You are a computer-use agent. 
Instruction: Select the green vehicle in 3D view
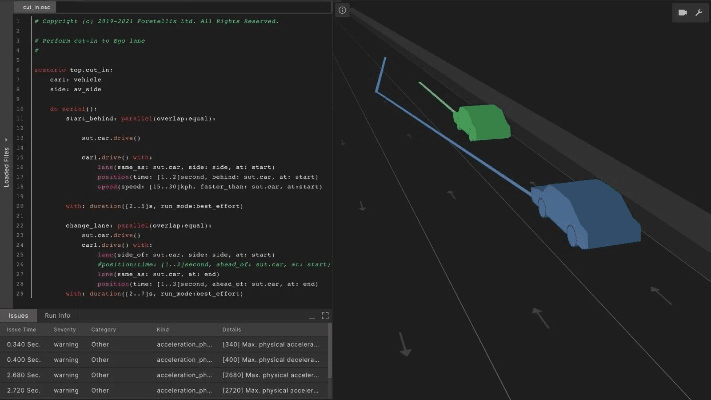(x=481, y=121)
